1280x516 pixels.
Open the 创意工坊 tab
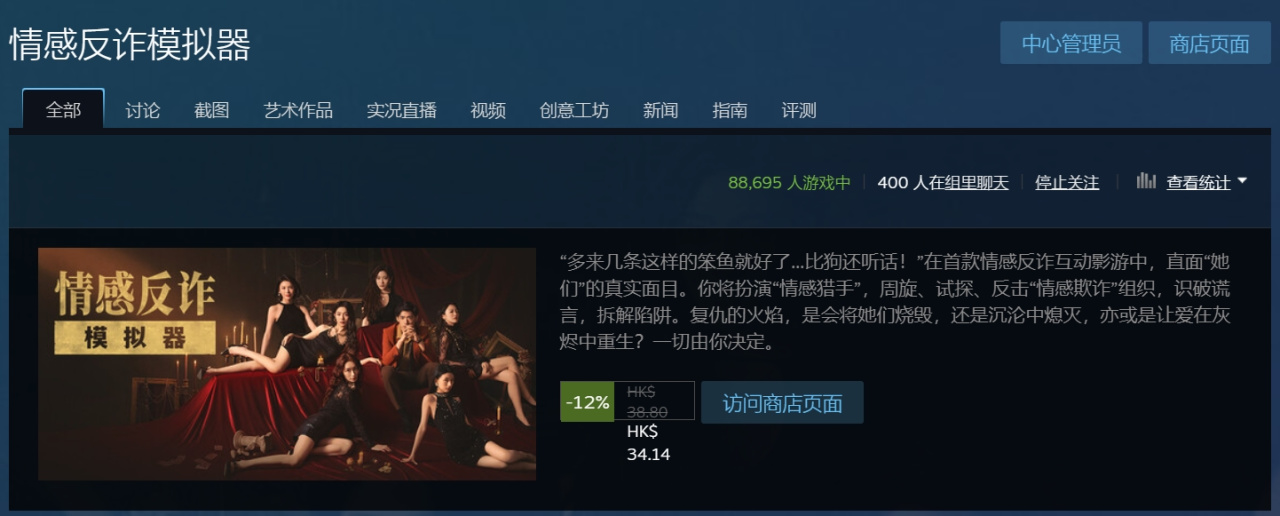(x=574, y=110)
